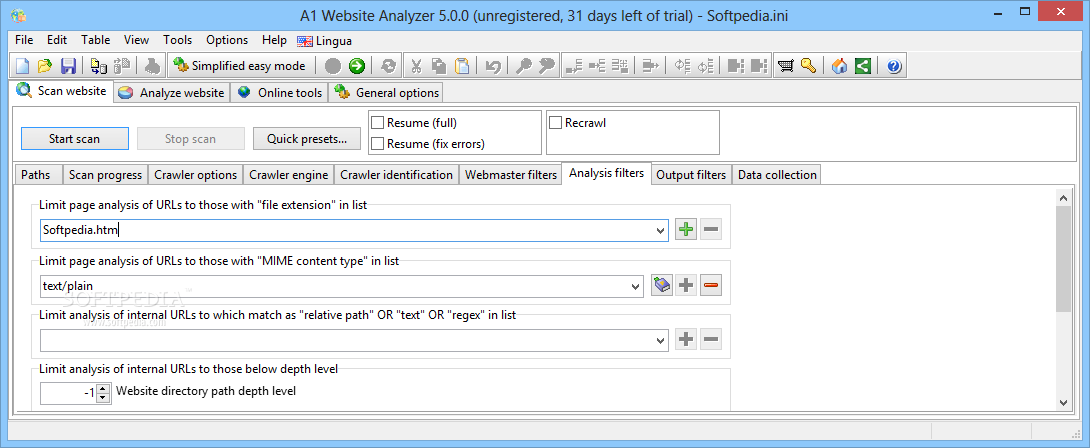Open the Help menu

pyautogui.click(x=274, y=40)
